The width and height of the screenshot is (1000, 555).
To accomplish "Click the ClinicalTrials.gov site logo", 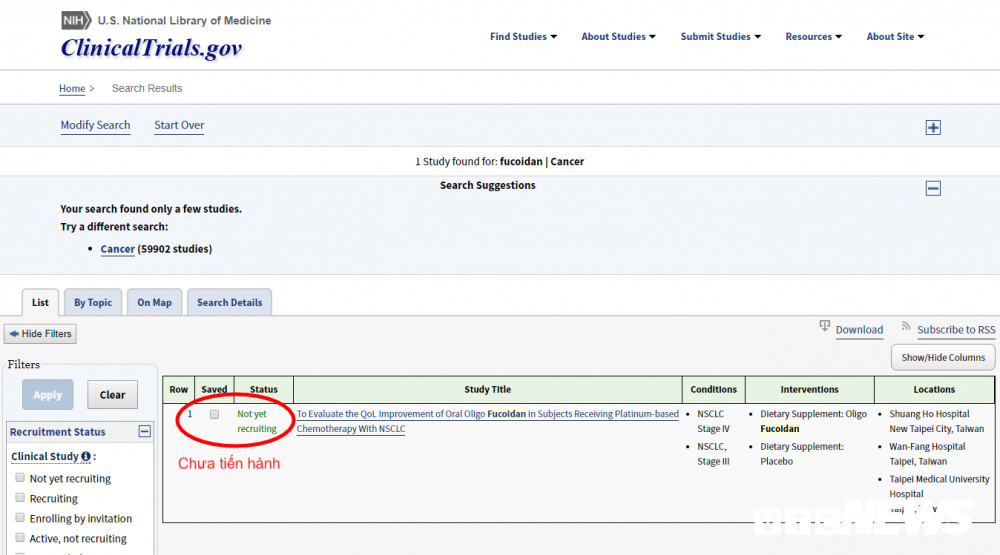I will pos(151,48).
